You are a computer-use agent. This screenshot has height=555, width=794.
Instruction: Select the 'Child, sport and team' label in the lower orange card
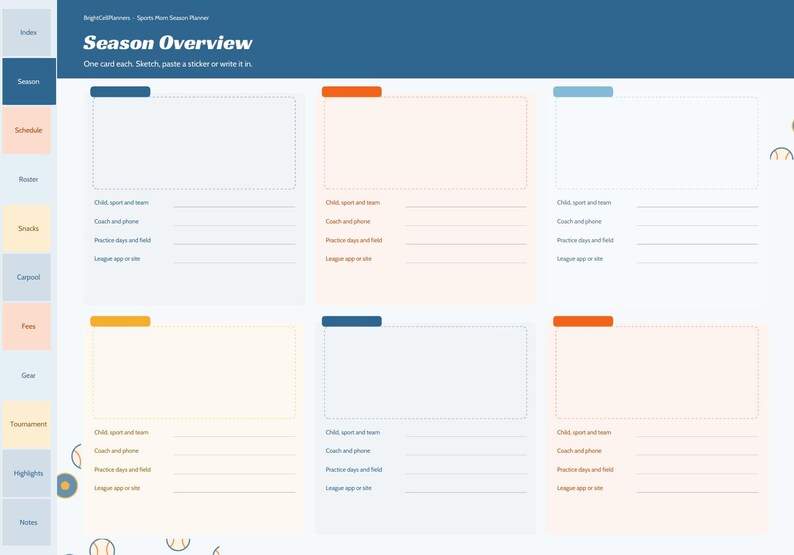584,432
